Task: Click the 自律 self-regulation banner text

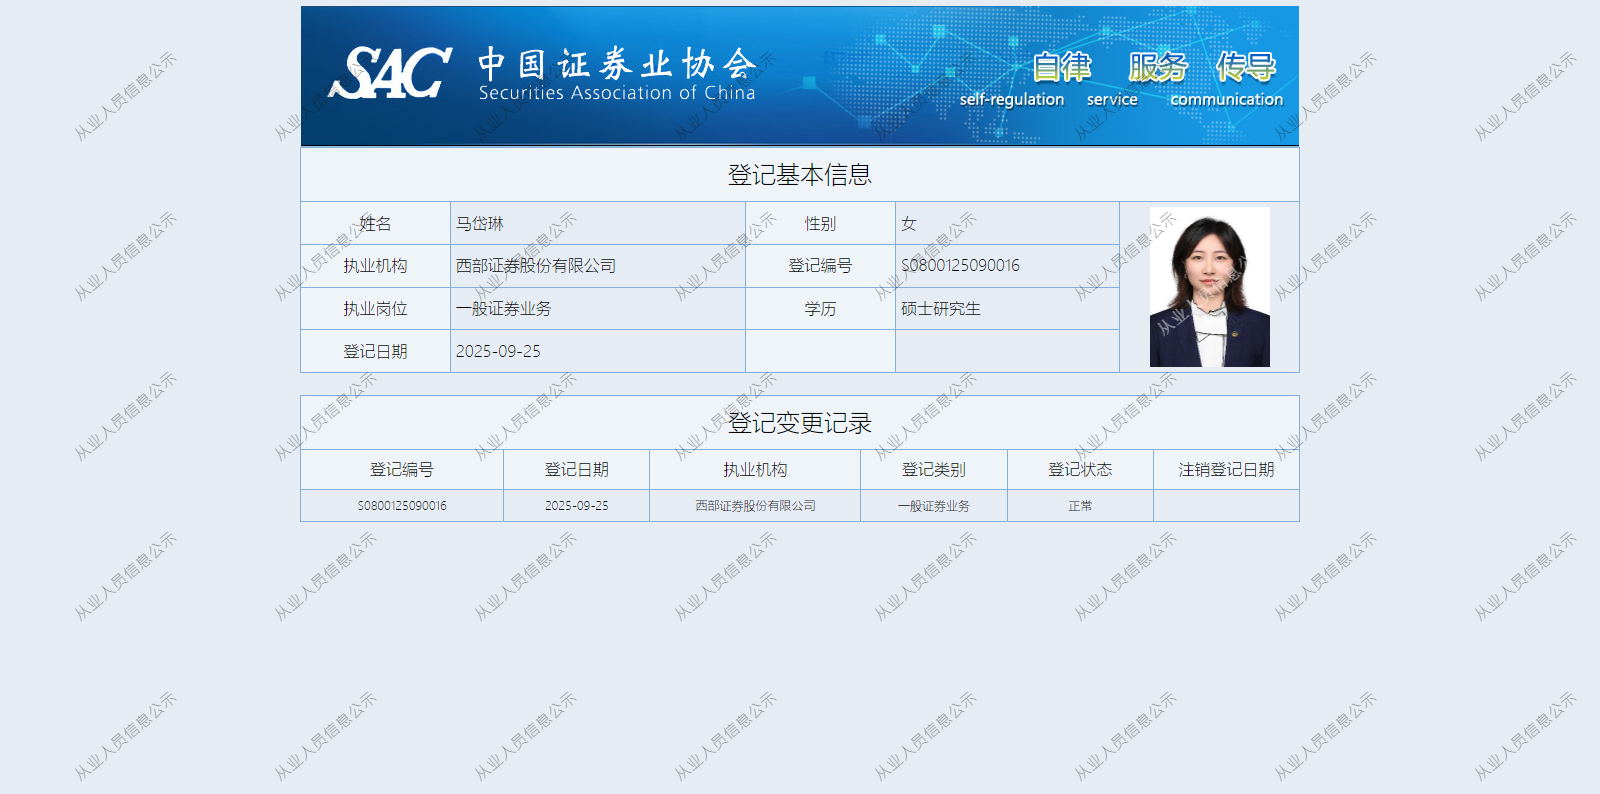Action: 1060,68
